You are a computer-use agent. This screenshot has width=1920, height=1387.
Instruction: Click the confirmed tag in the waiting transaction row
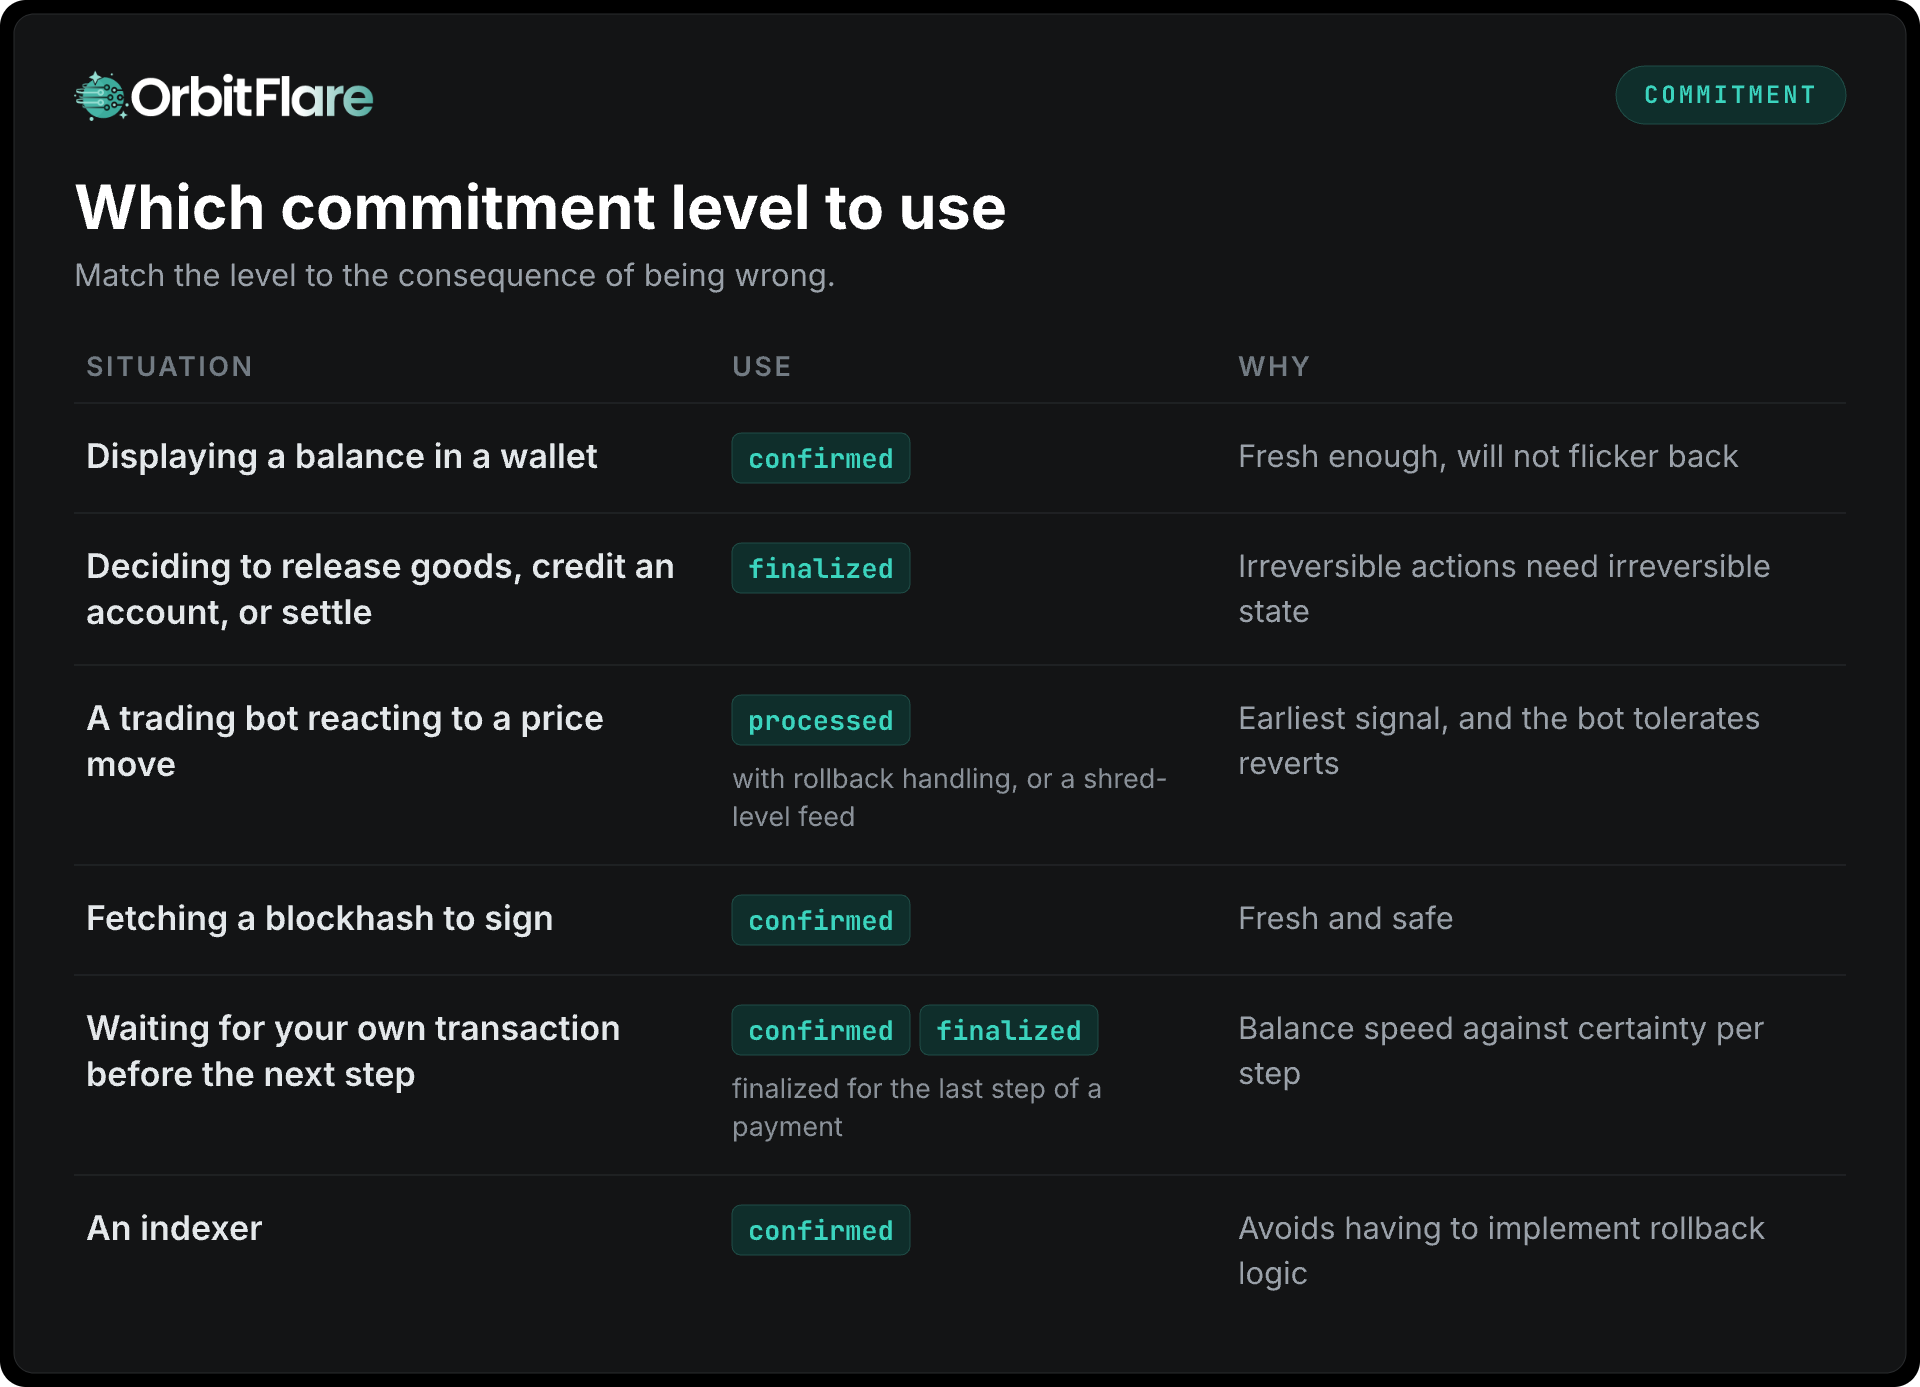pos(821,1030)
